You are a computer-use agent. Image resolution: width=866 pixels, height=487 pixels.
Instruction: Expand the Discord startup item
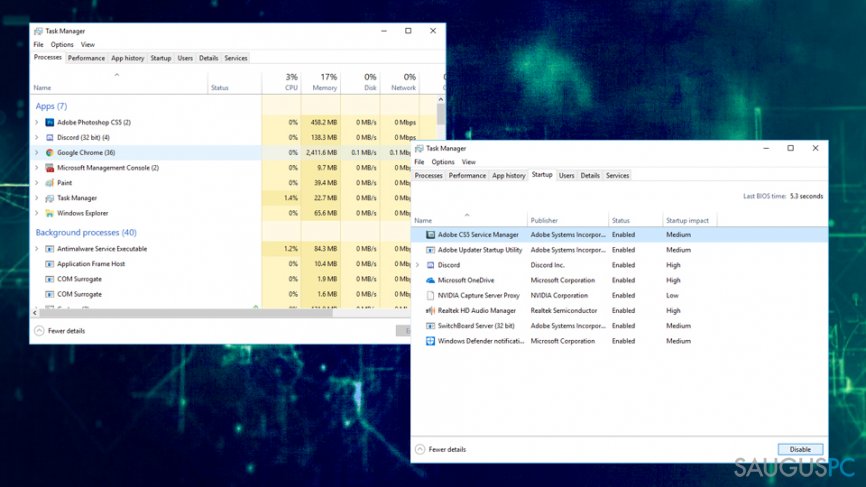coord(418,265)
